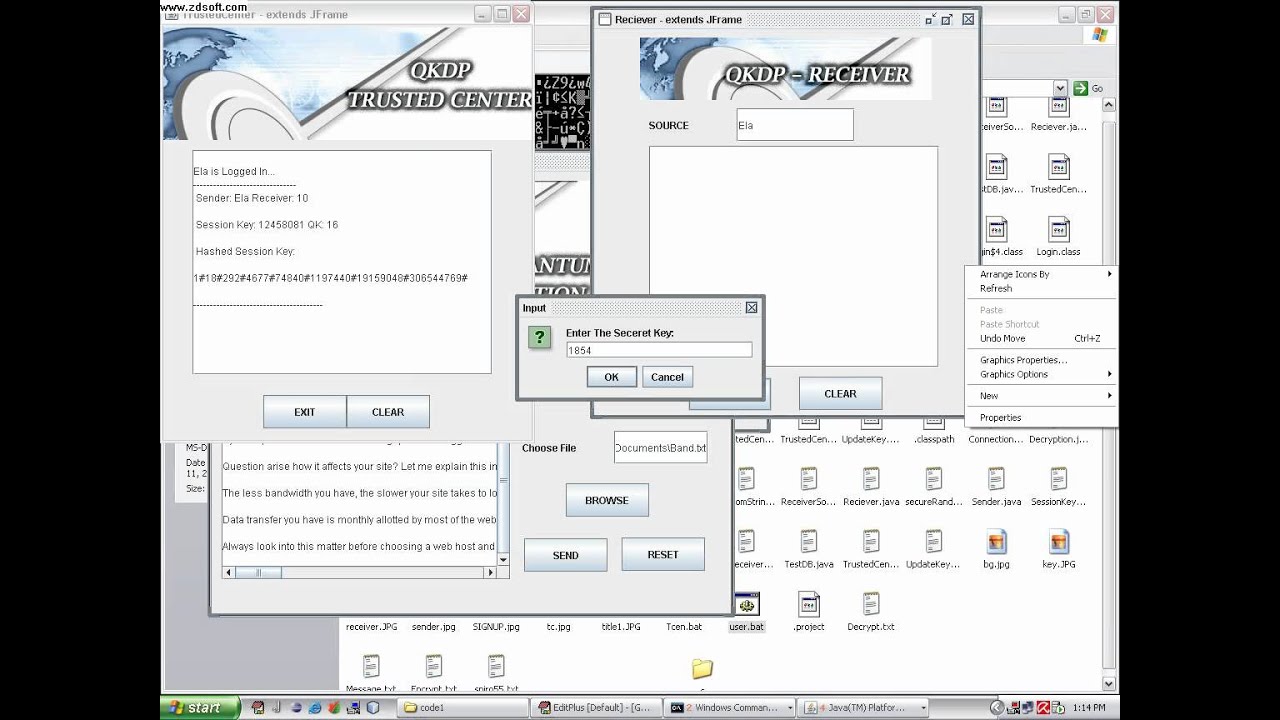Expand the Graphics Options submenu
This screenshot has height=720, width=1280.
click(1040, 374)
